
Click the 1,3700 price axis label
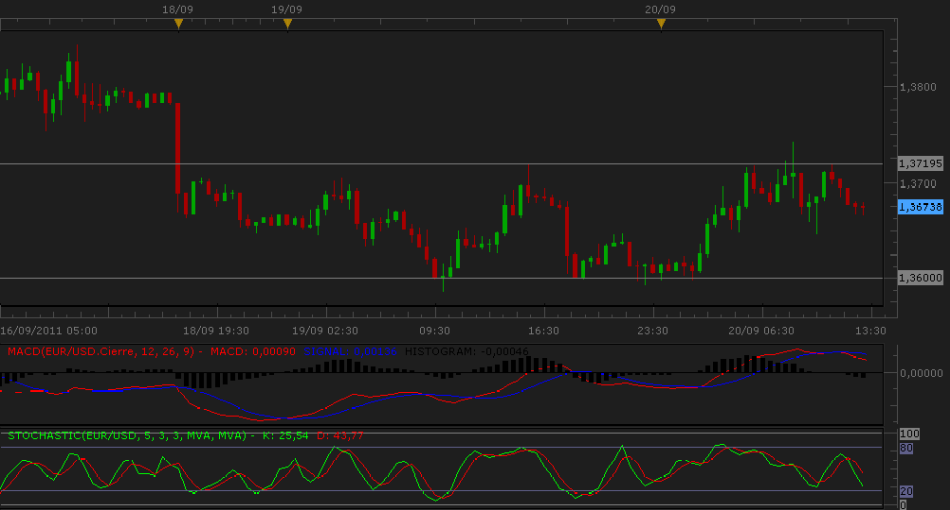918,184
